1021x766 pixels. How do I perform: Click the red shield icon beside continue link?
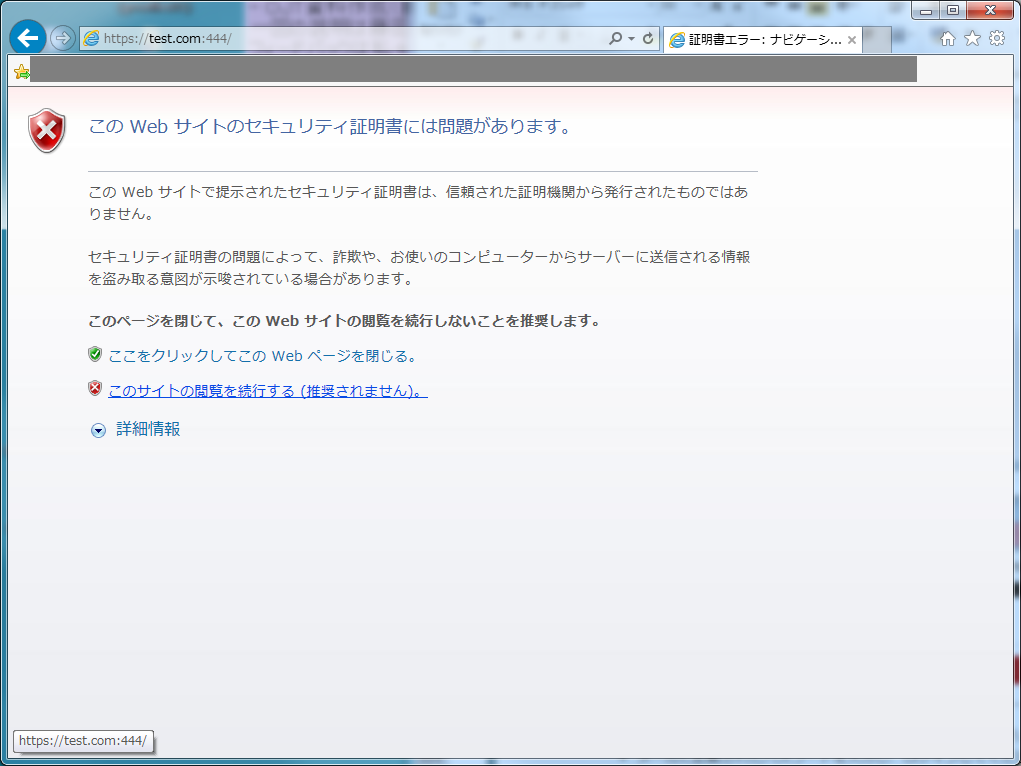(95, 389)
